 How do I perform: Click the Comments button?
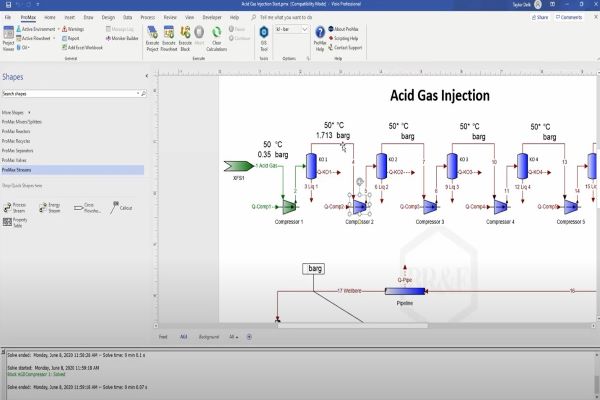coord(569,17)
